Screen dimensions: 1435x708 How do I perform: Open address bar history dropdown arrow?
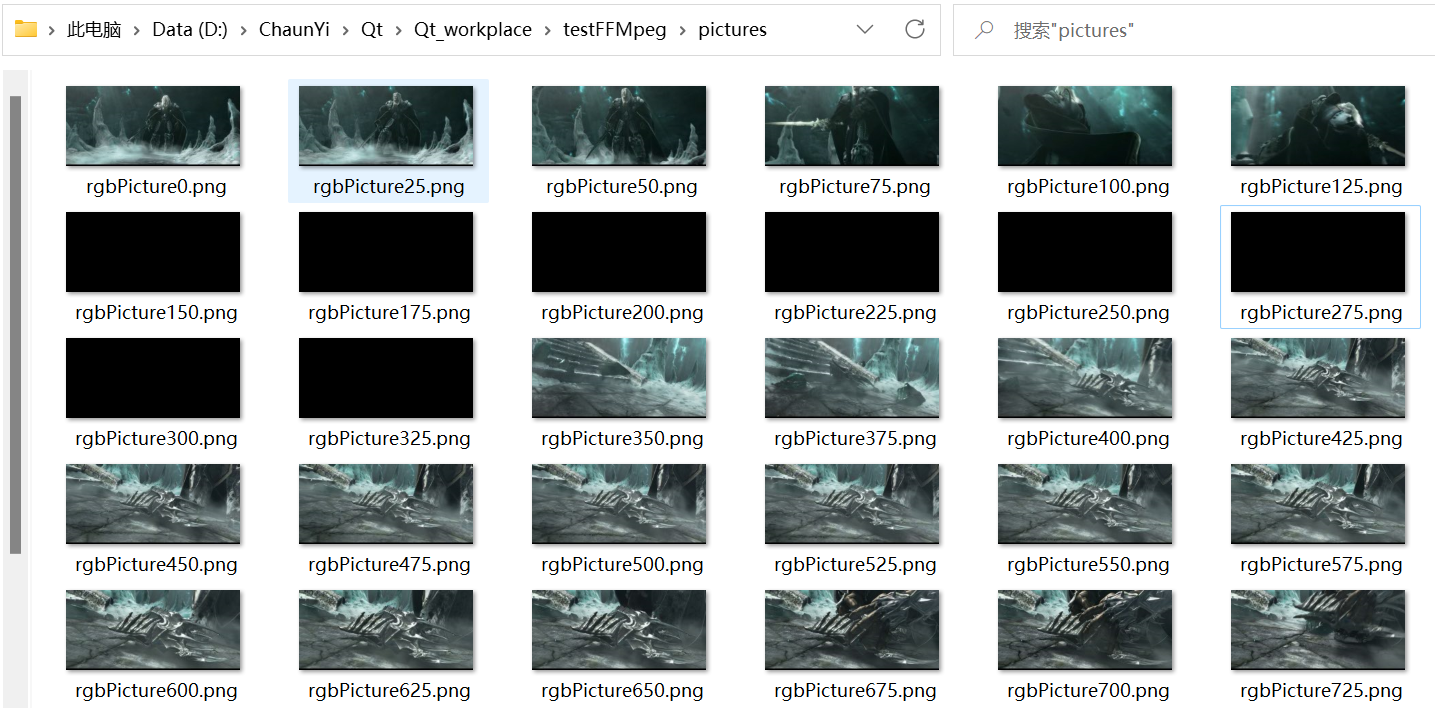click(865, 30)
